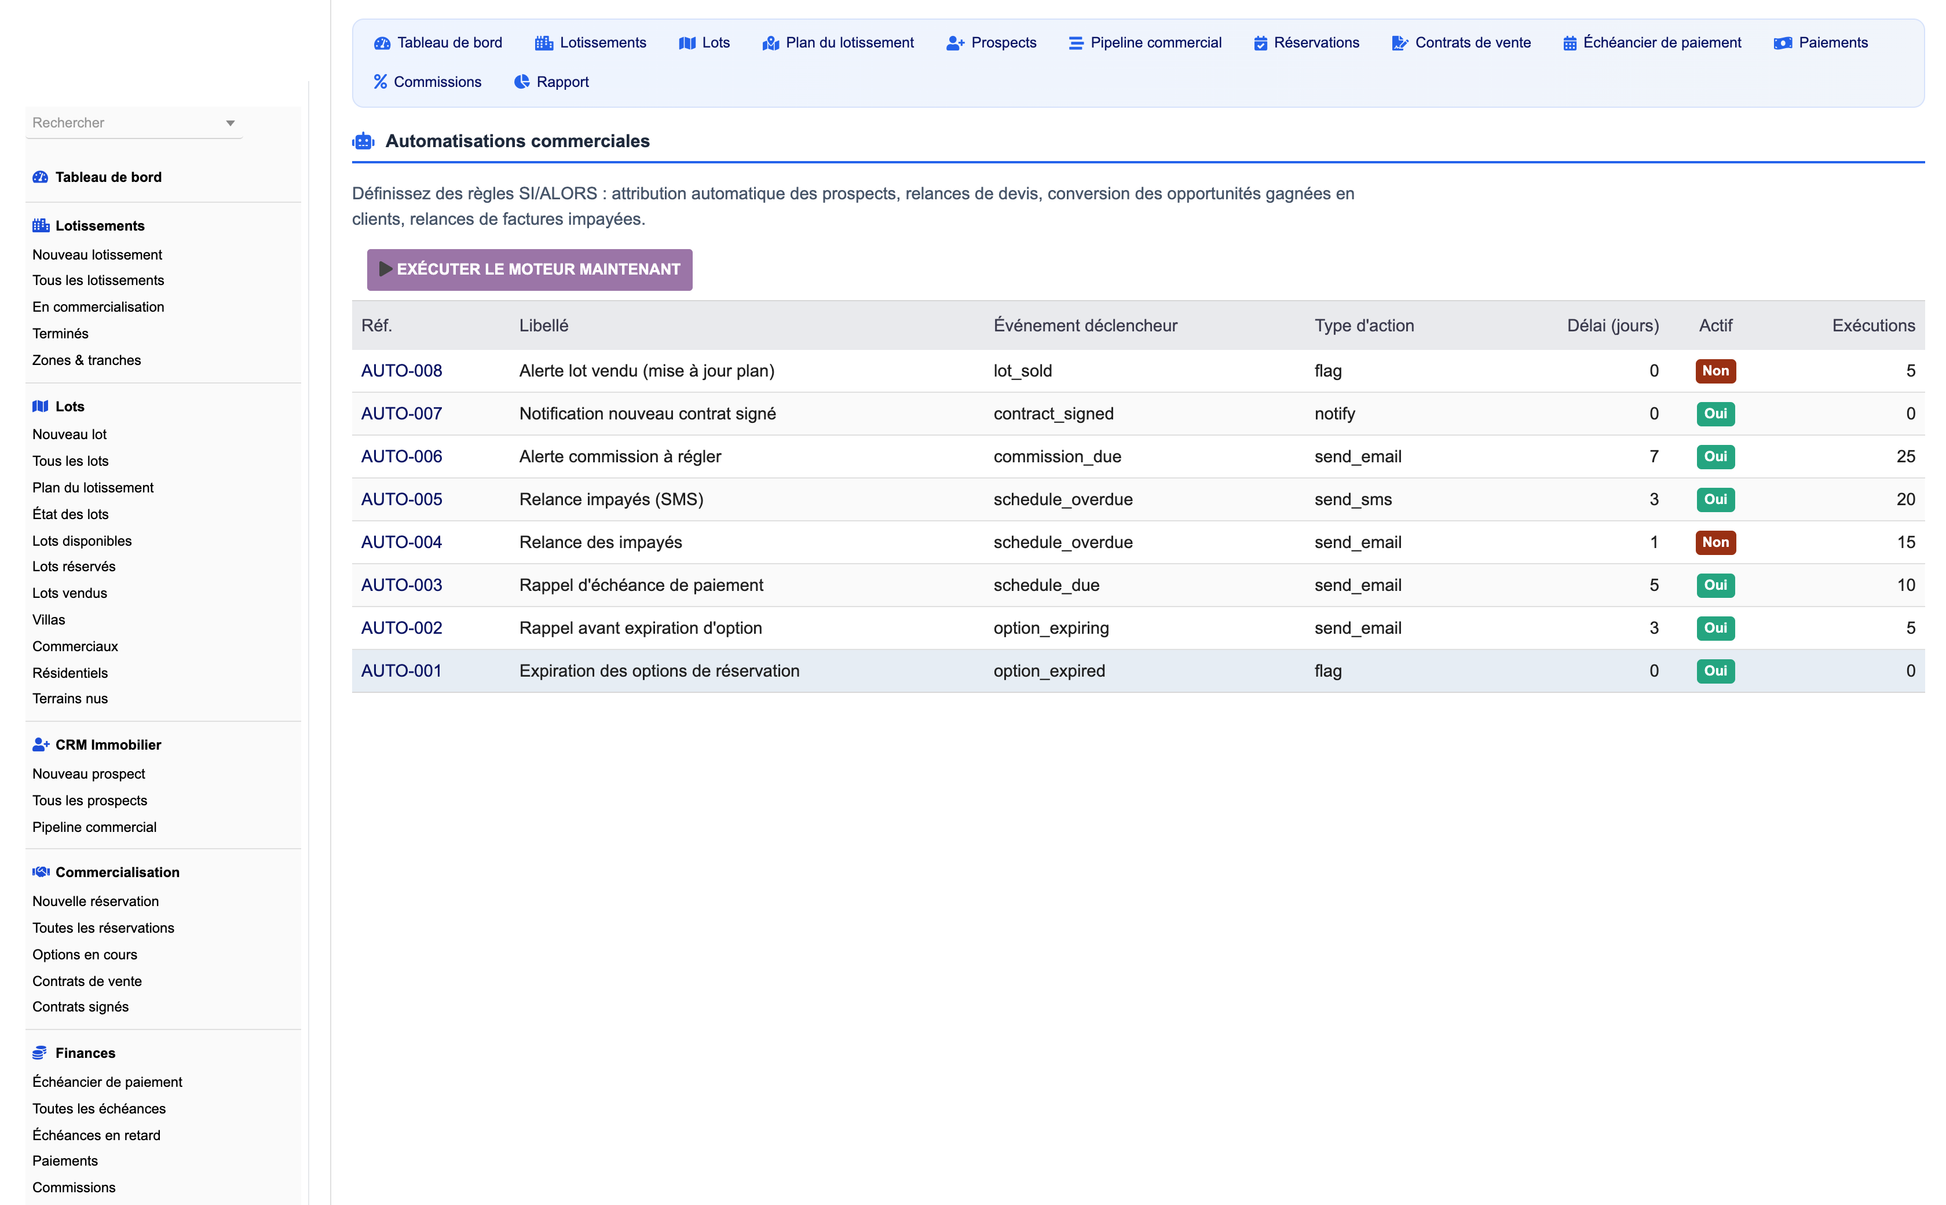Open Nouveau prospect sidebar link
The image size is (1946, 1205).
(89, 774)
